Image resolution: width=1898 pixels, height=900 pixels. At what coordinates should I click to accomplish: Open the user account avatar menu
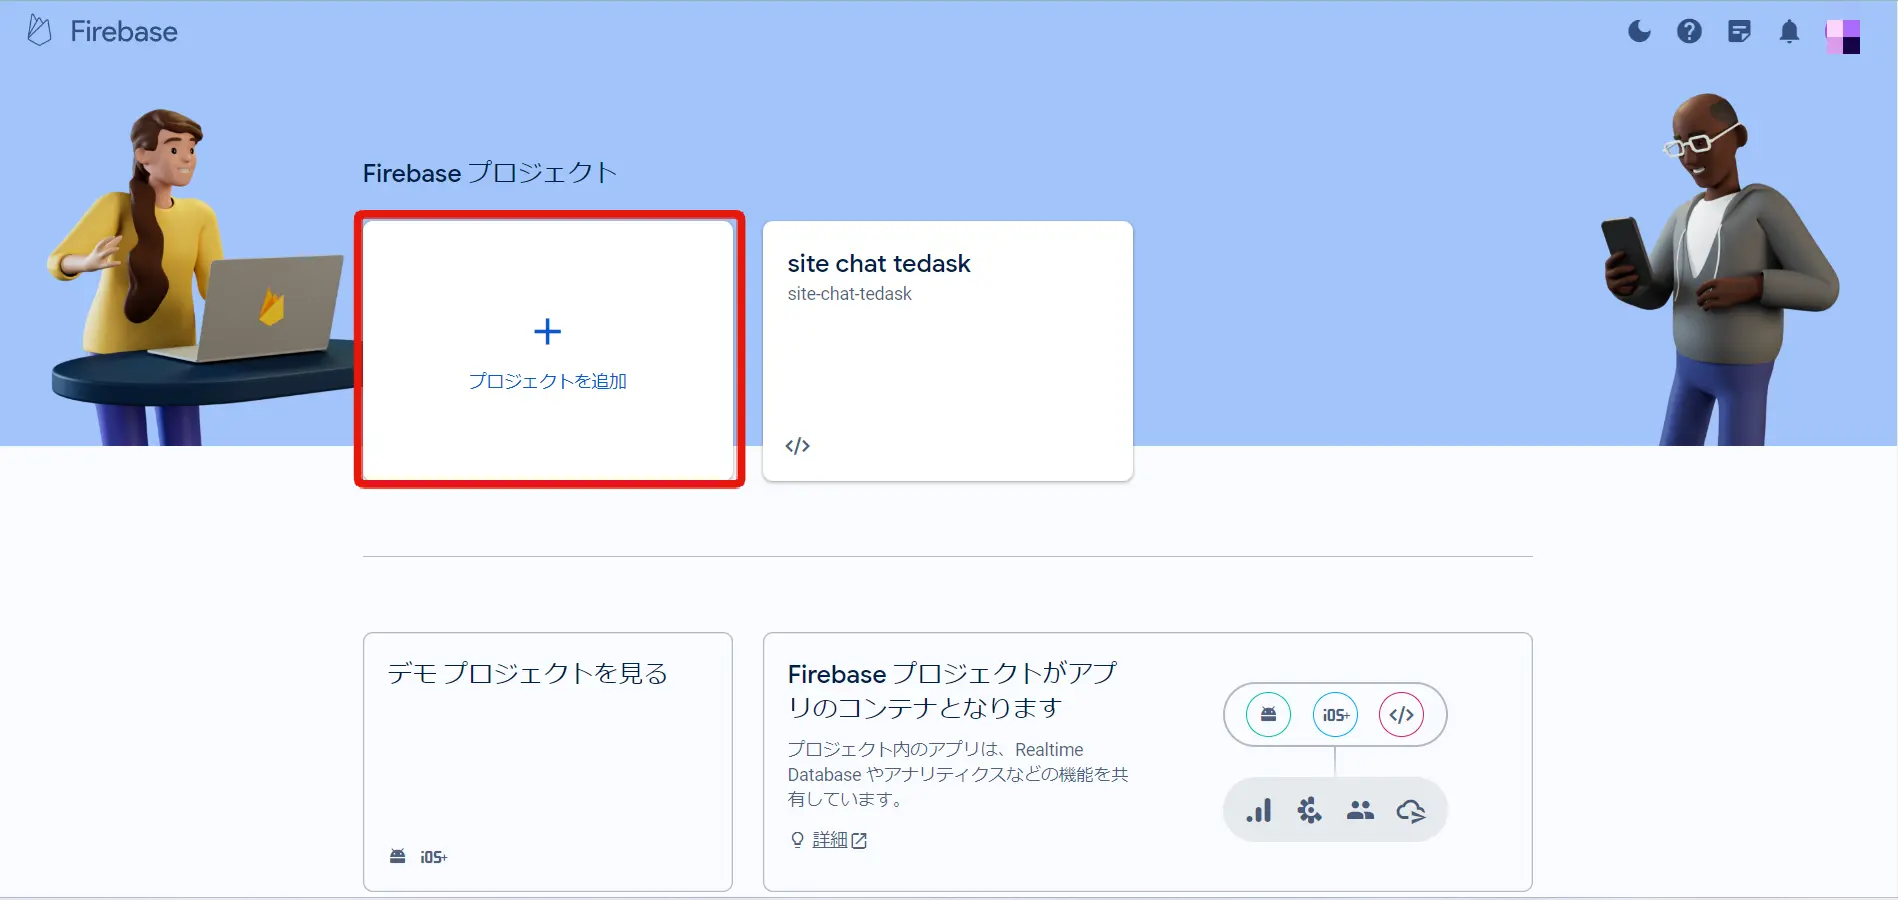coord(1842,36)
